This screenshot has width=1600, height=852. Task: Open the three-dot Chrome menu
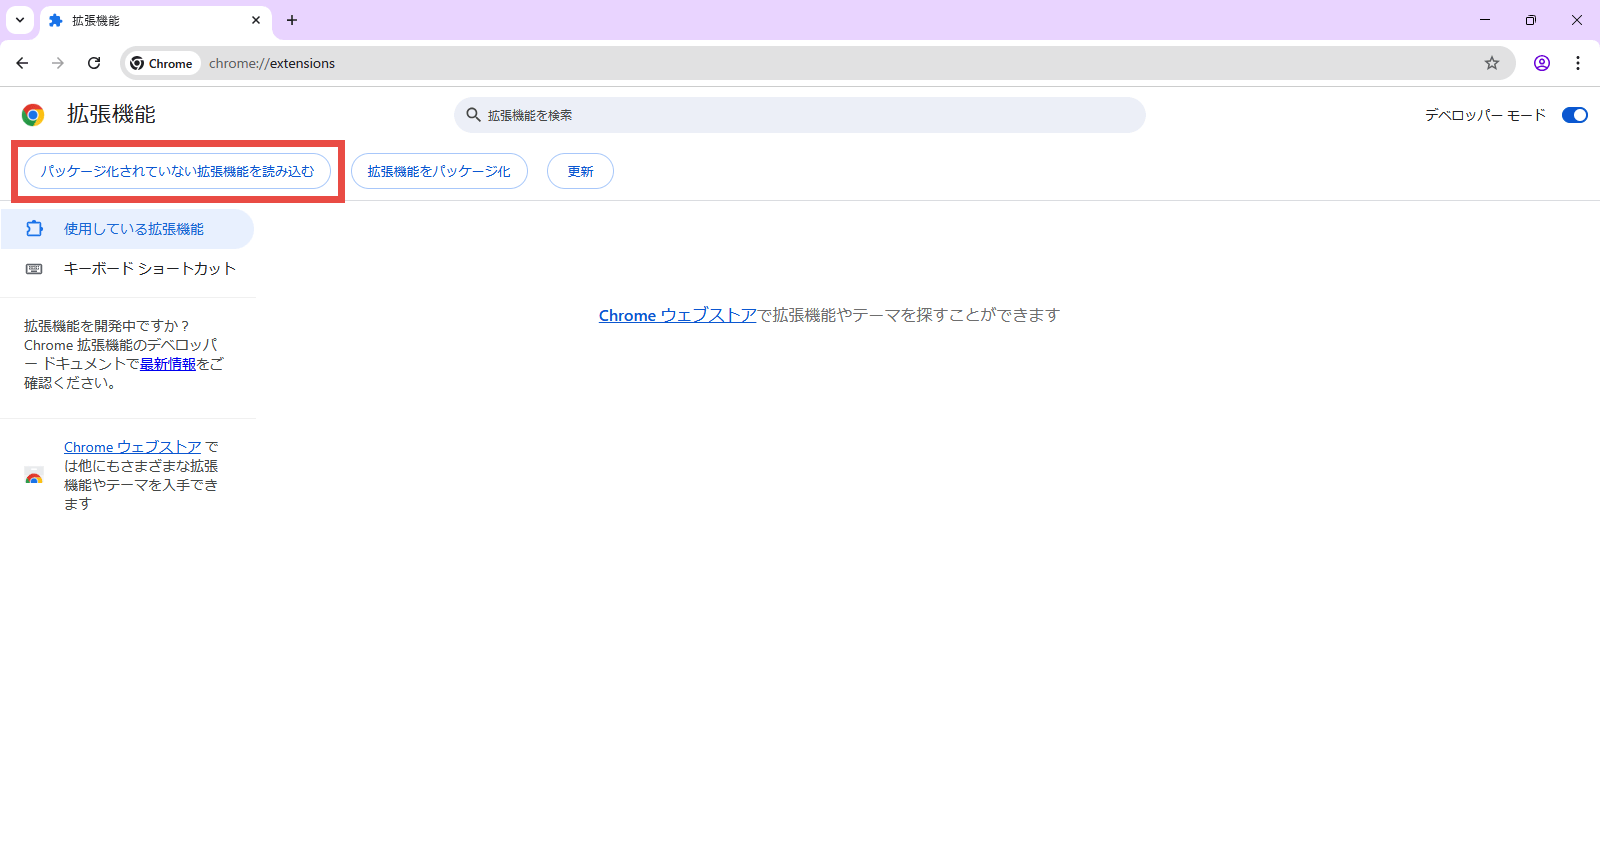[x=1578, y=63]
